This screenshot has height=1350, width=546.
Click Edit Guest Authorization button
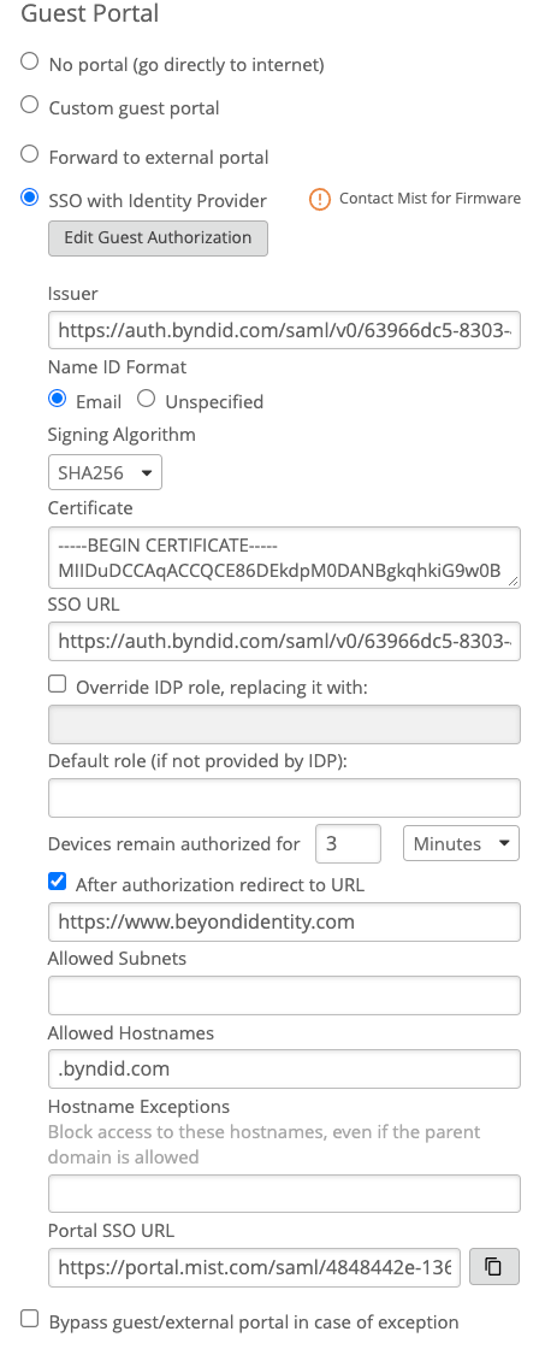pos(158,238)
